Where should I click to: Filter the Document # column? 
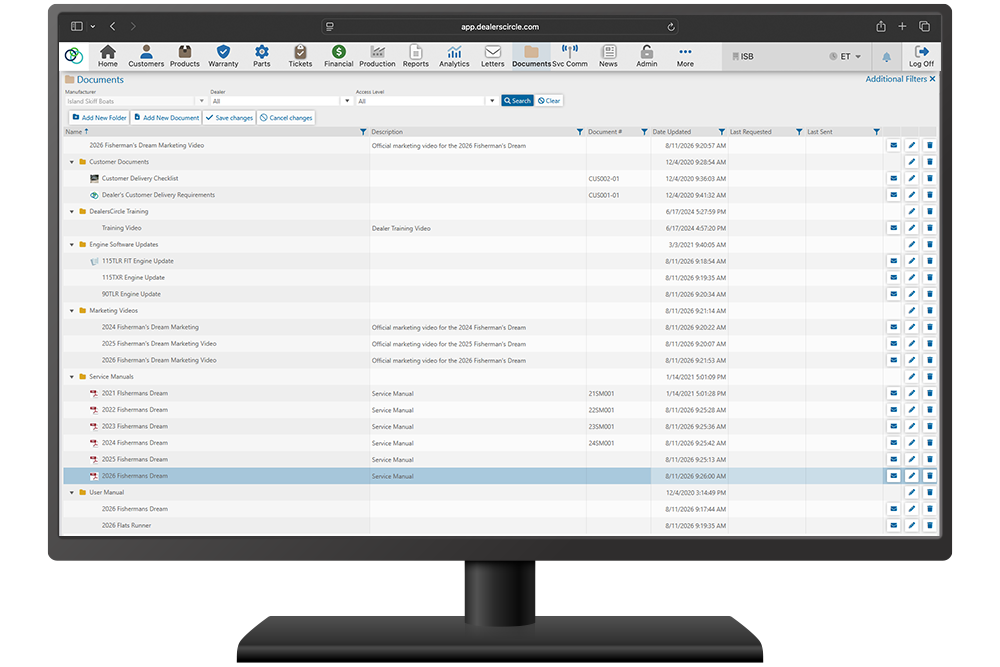644,132
